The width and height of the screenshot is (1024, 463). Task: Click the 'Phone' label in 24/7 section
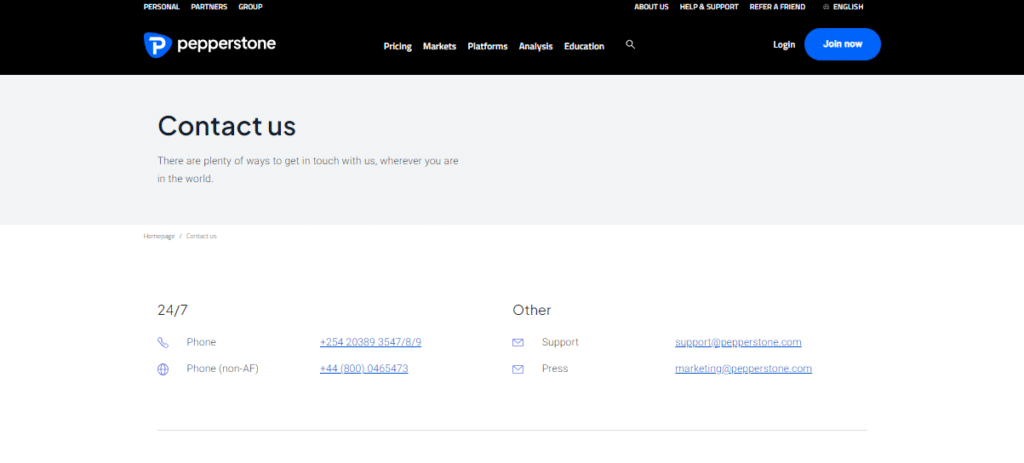(201, 342)
